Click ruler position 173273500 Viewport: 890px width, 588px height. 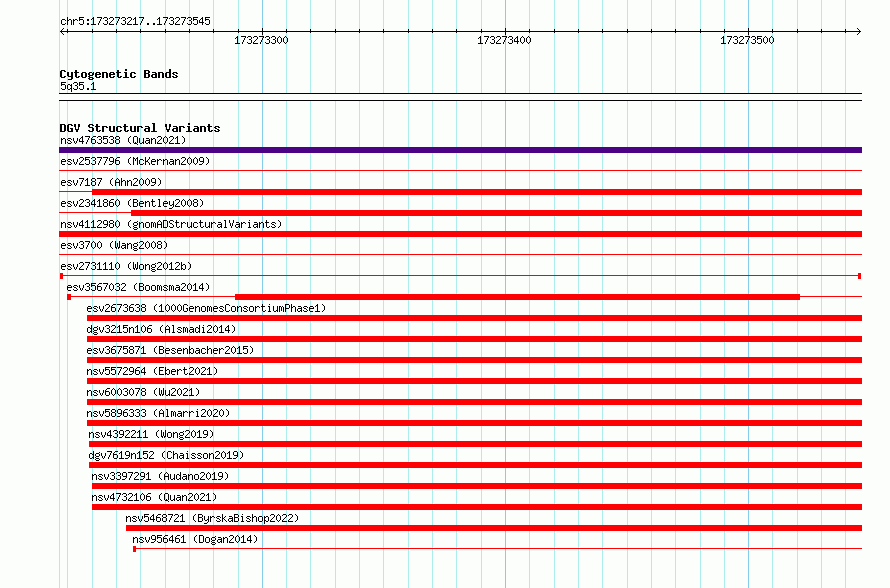click(747, 40)
